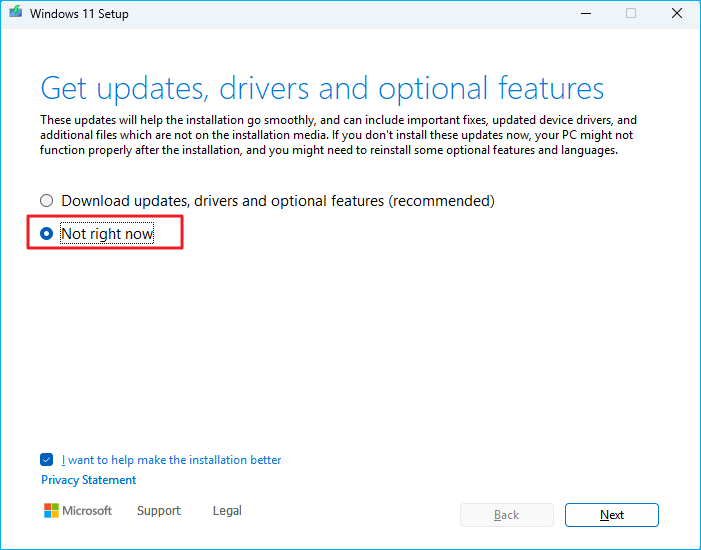This screenshot has width=701, height=550.
Task: Open the Privacy Statement link
Action: point(89,480)
